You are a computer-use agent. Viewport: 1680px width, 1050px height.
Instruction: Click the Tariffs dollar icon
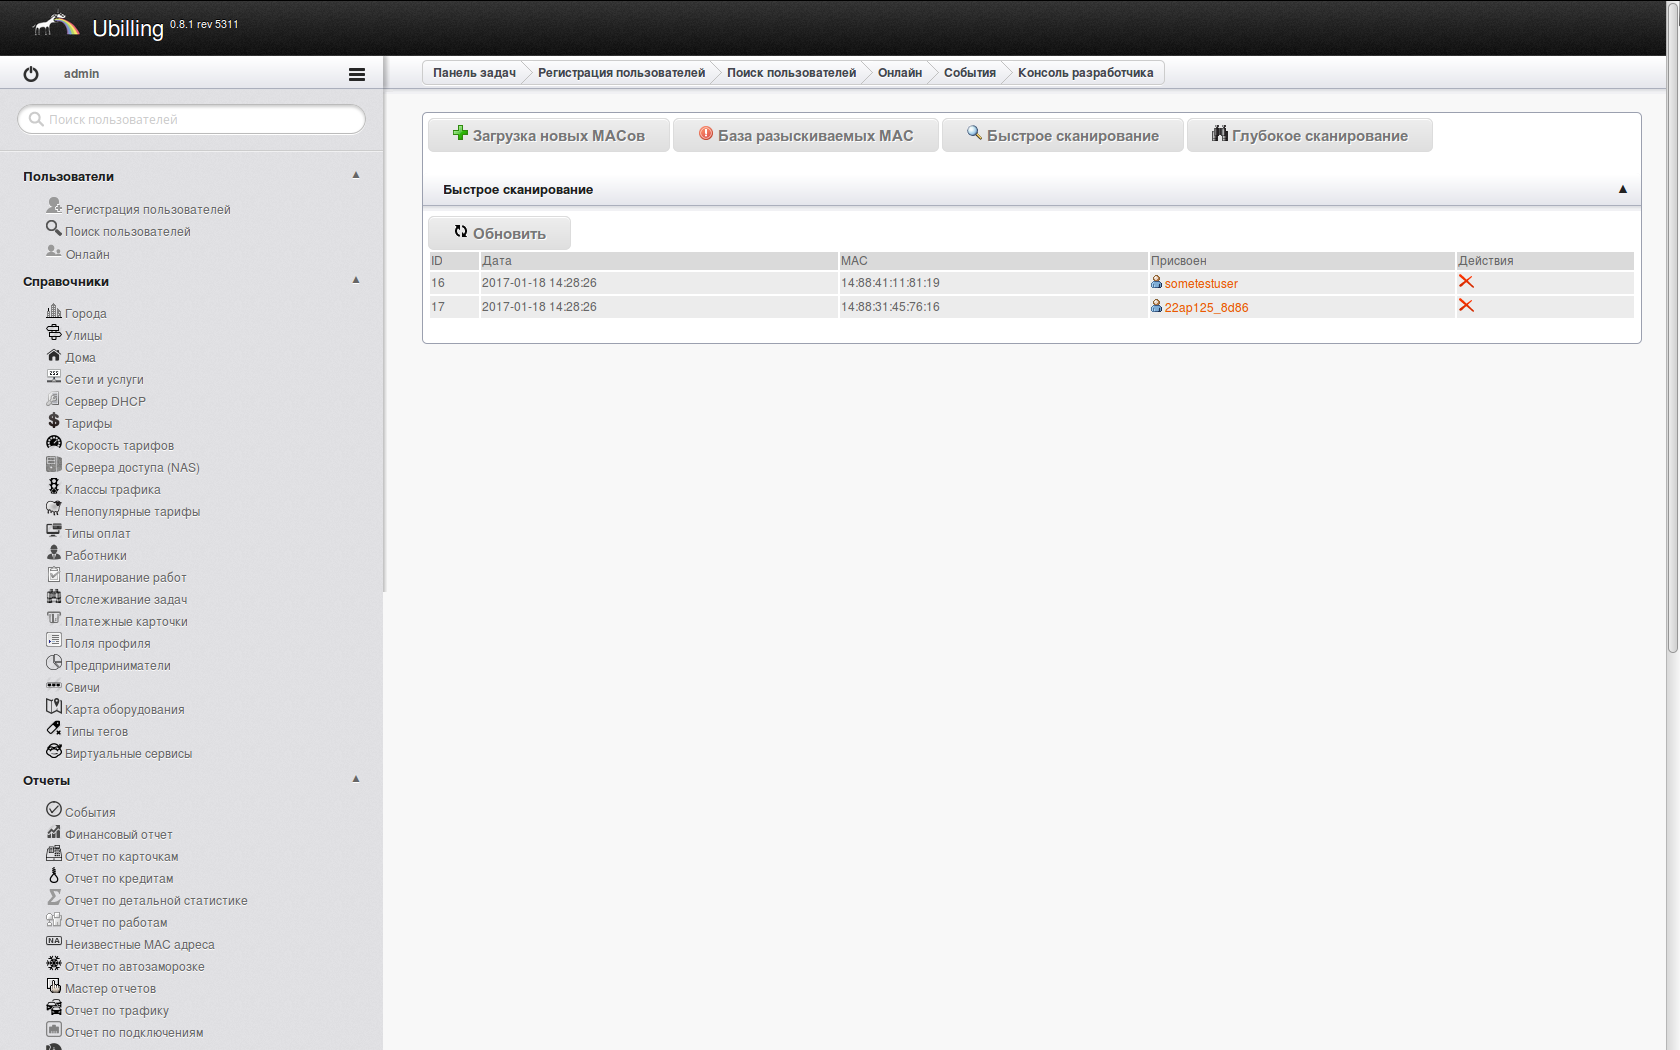[54, 421]
